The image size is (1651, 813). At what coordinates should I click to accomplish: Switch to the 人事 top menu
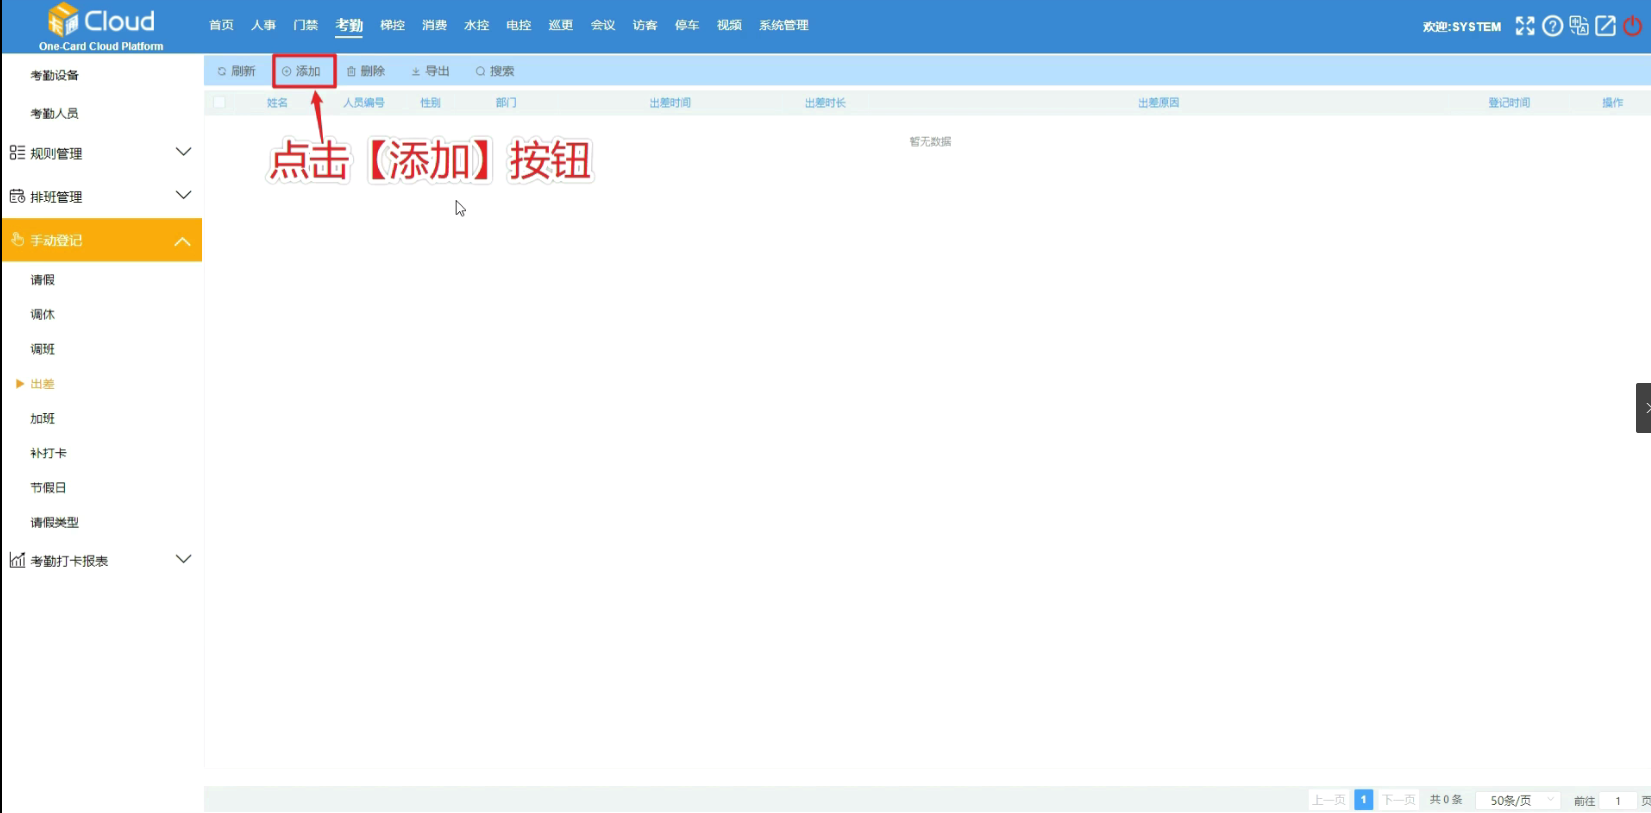click(x=263, y=25)
